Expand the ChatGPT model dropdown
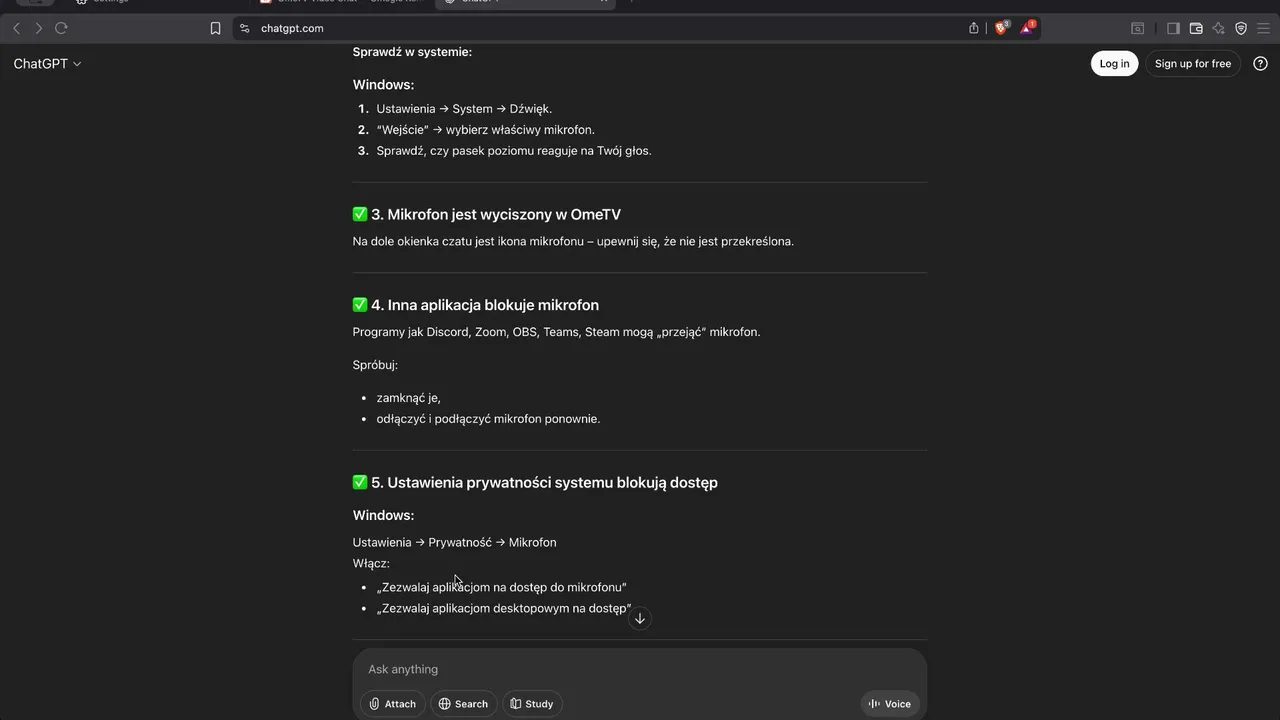Viewport: 1280px width, 720px height. tap(47, 64)
